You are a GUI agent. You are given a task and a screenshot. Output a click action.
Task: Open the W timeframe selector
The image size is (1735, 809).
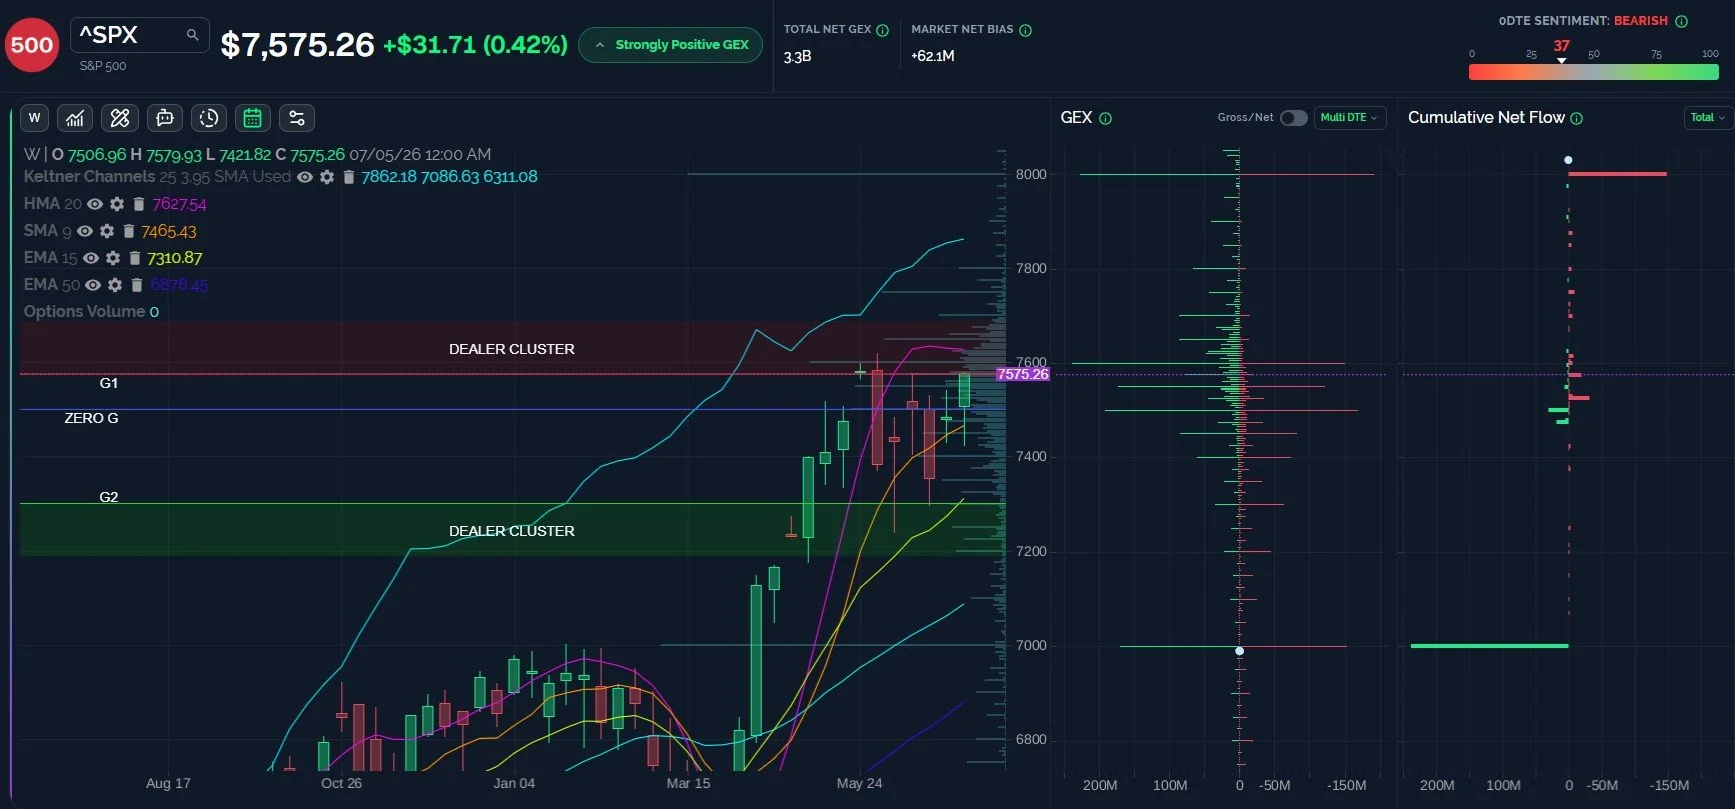(35, 118)
